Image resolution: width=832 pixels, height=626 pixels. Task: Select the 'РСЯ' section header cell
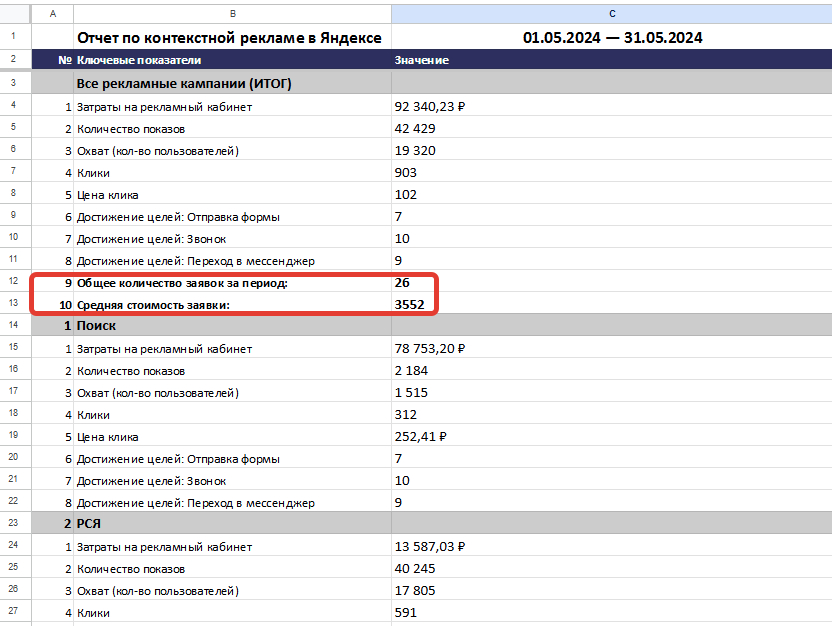[232, 524]
